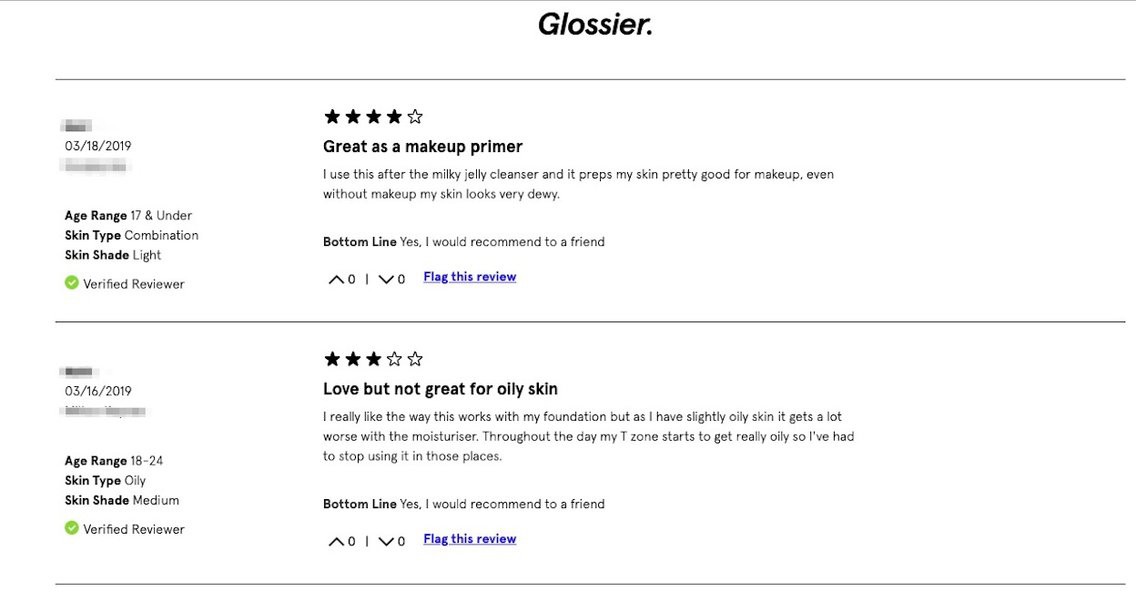Click the Verified Reviewer checkmark on the 03/18/2019 review
Screen dimensions: 1136x592
[x=72, y=283]
